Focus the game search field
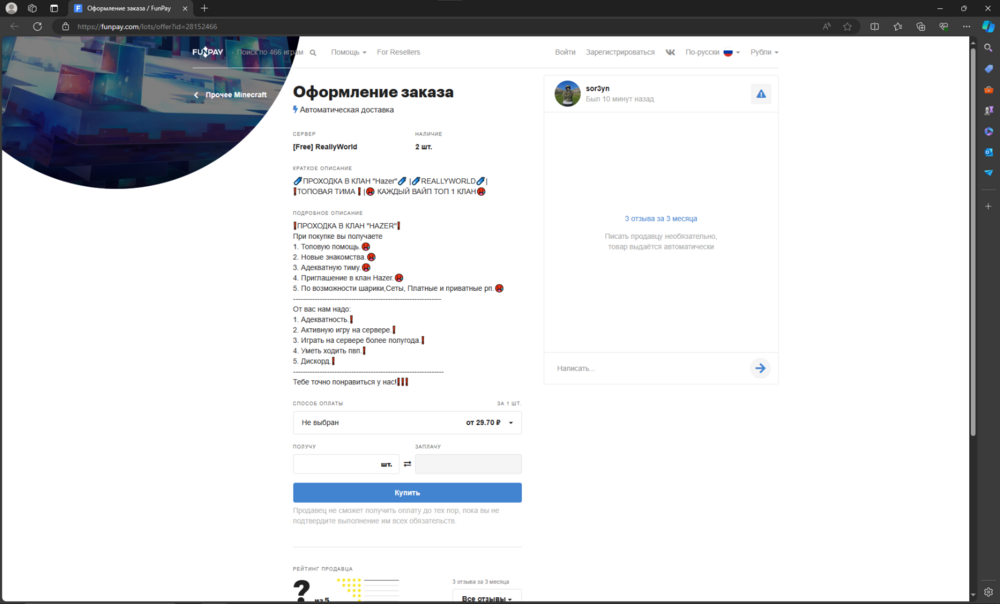1000x604 pixels. pyautogui.click(x=270, y=52)
